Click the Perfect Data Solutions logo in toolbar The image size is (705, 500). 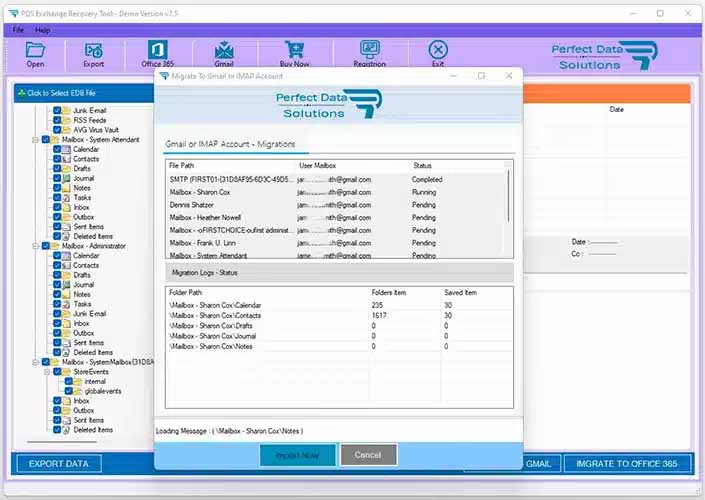point(604,56)
